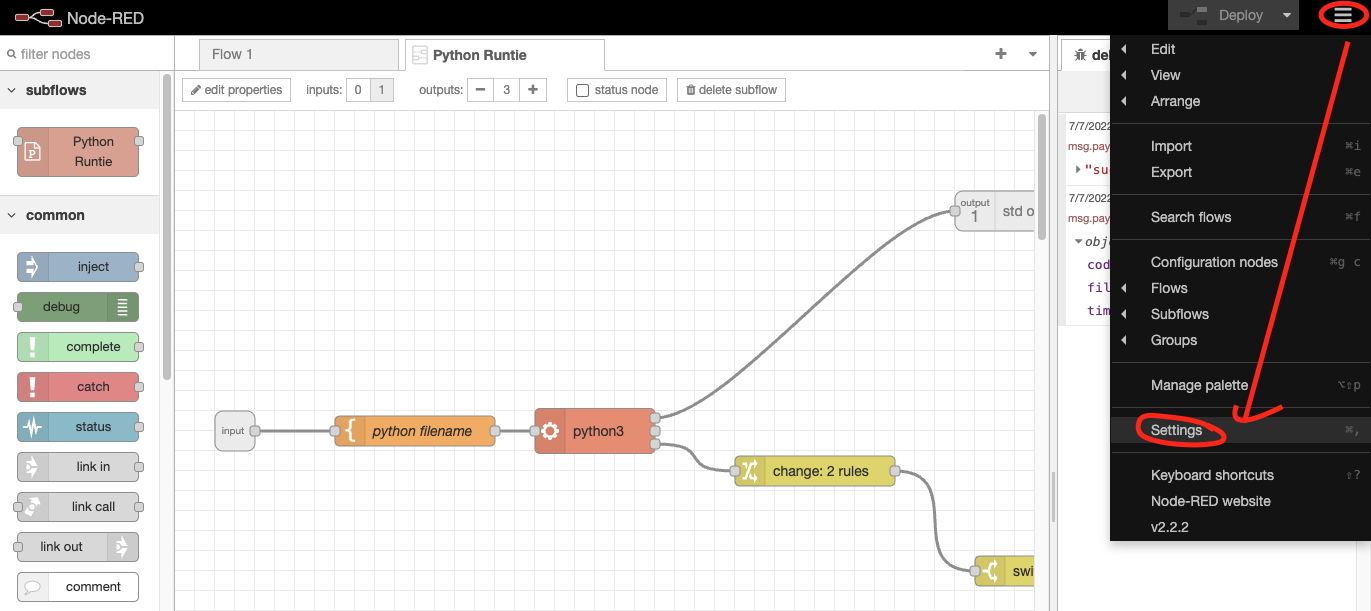Open the hamburger main menu icon
Viewport: 1371px width, 611px height.
point(1342,15)
